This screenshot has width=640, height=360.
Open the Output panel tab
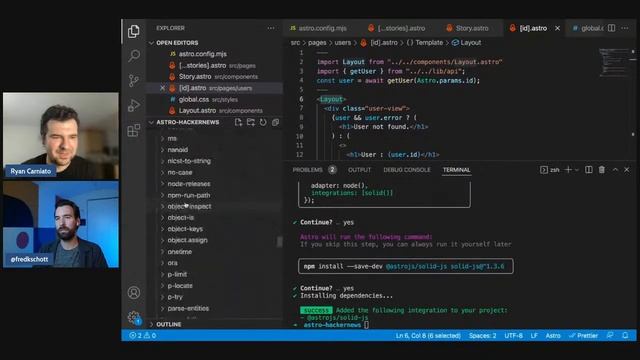[x=359, y=170]
